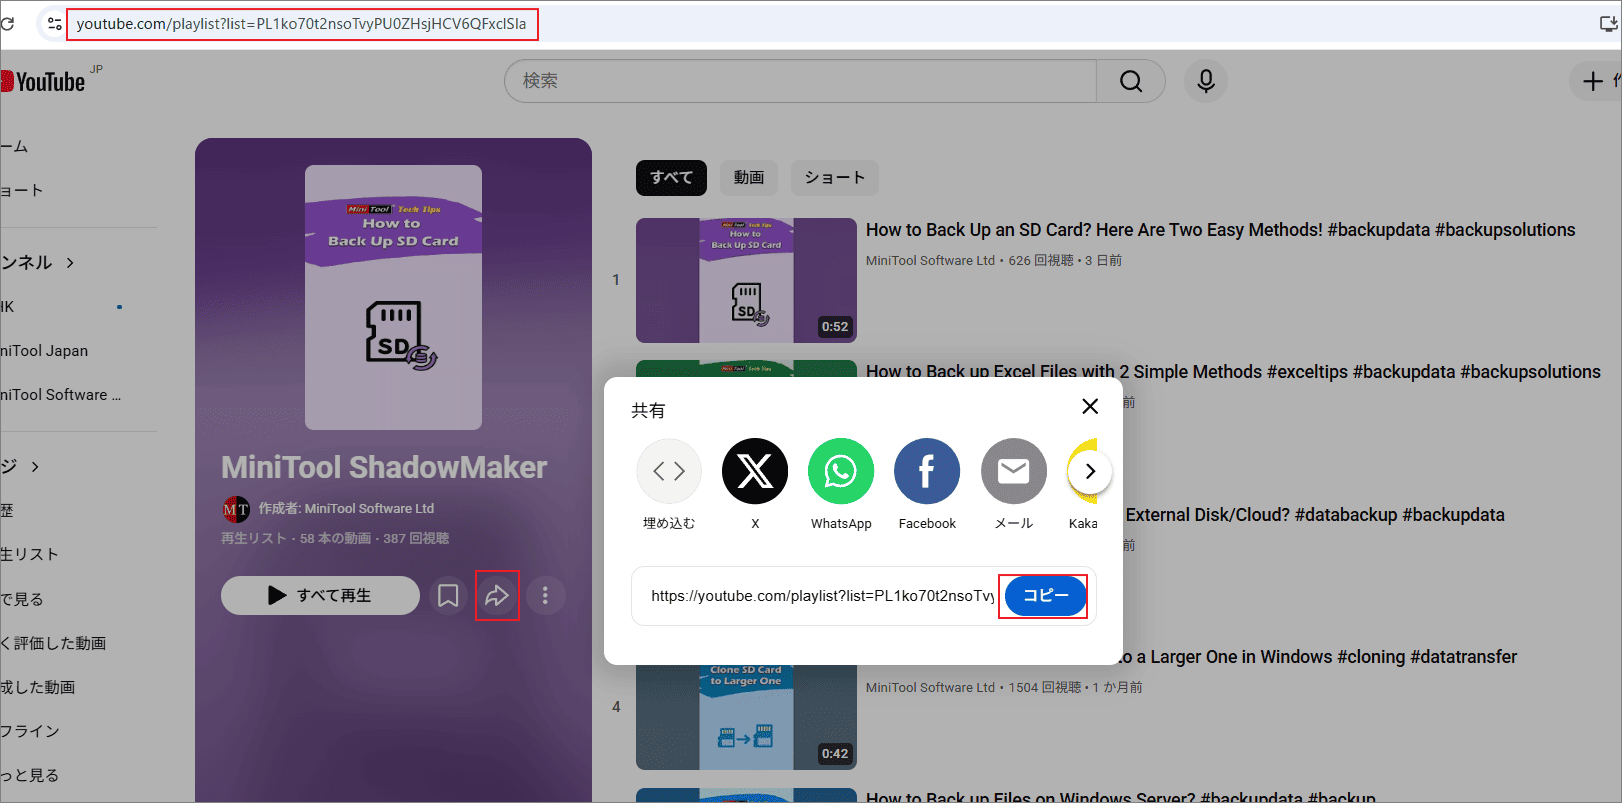Viewport: 1622px width, 803px height.
Task: Click the search magnifier button
Action: pos(1131,81)
